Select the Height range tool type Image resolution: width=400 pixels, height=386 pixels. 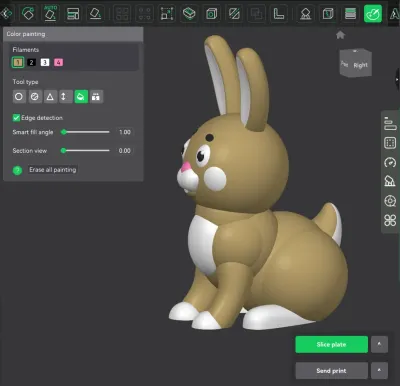(65, 97)
